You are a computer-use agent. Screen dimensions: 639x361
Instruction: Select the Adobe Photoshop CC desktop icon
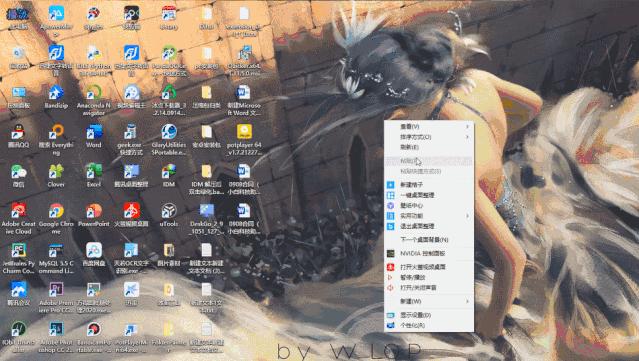pos(56,337)
